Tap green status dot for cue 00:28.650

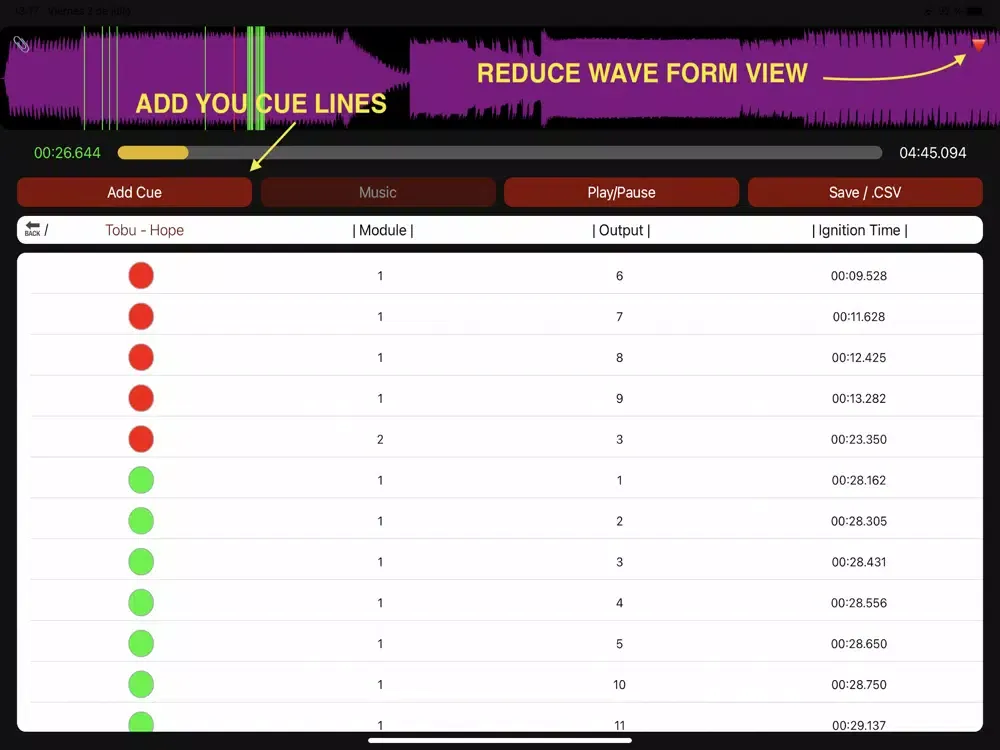[x=141, y=643]
